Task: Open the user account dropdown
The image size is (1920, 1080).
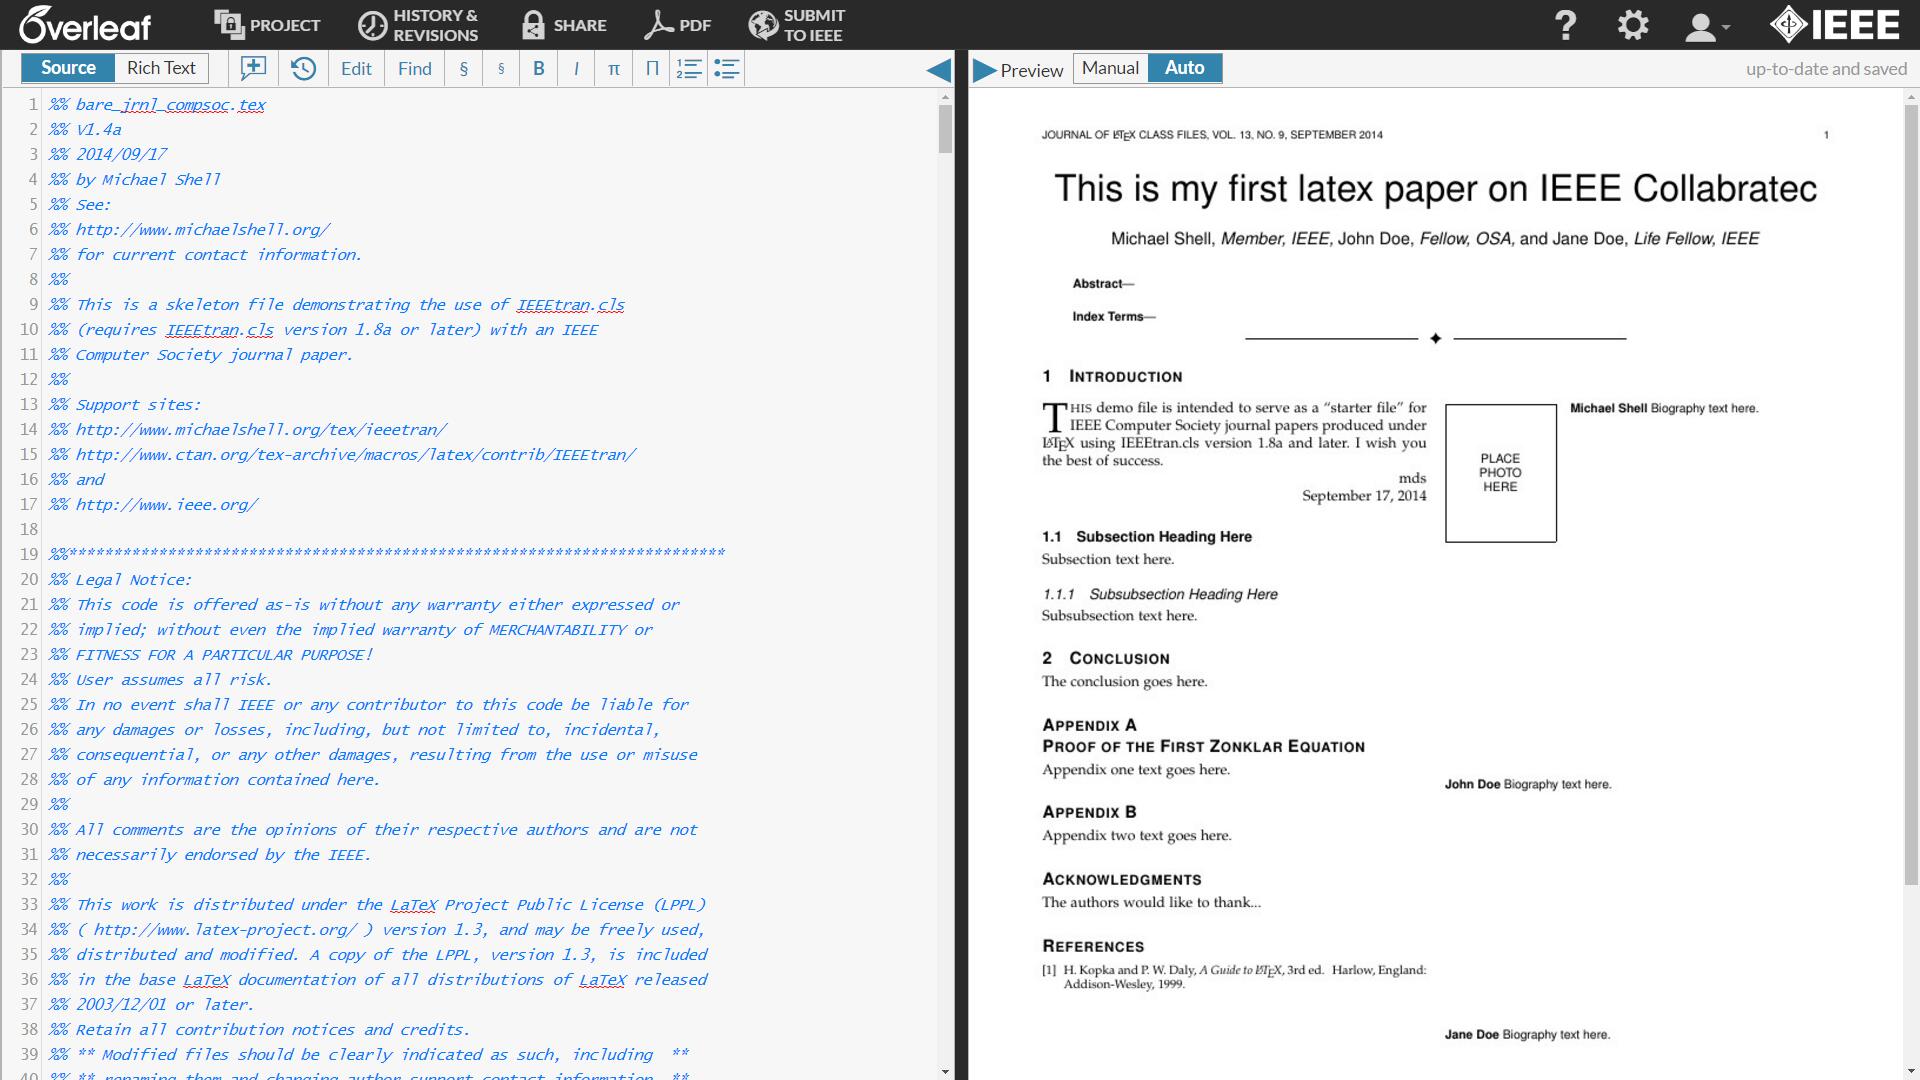Action: click(1706, 26)
